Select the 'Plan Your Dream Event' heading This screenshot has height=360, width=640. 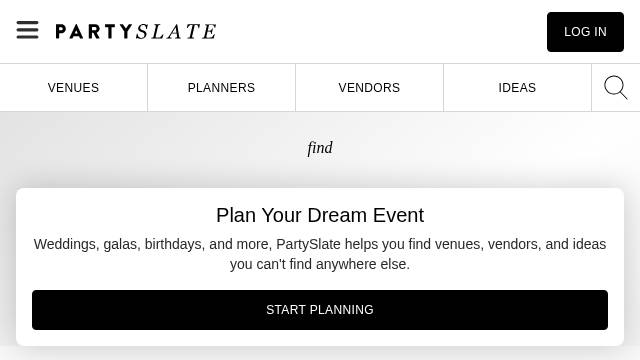[x=320, y=215]
